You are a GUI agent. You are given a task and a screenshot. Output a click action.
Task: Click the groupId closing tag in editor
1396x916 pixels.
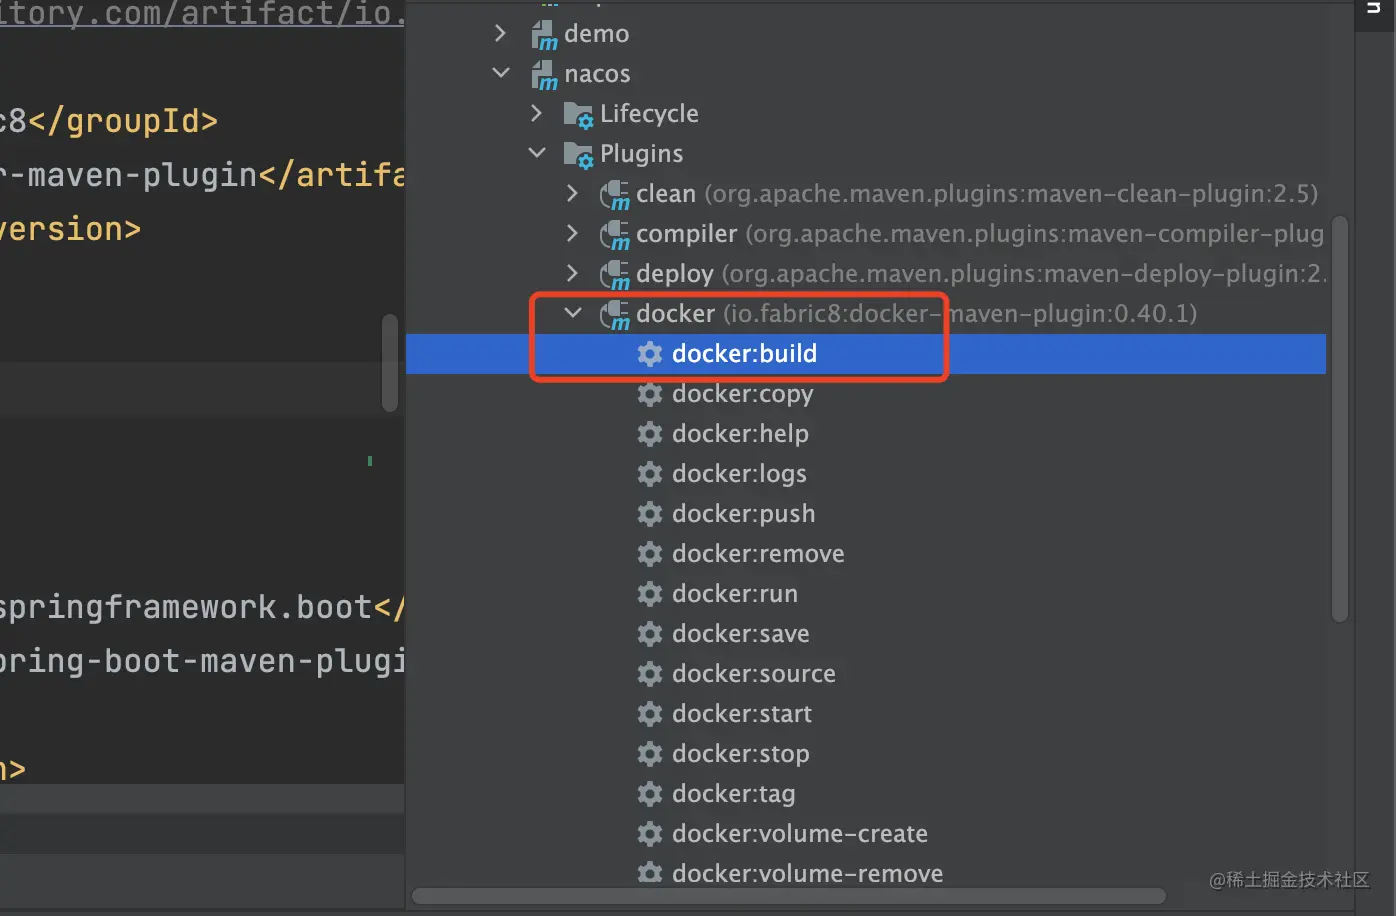123,121
